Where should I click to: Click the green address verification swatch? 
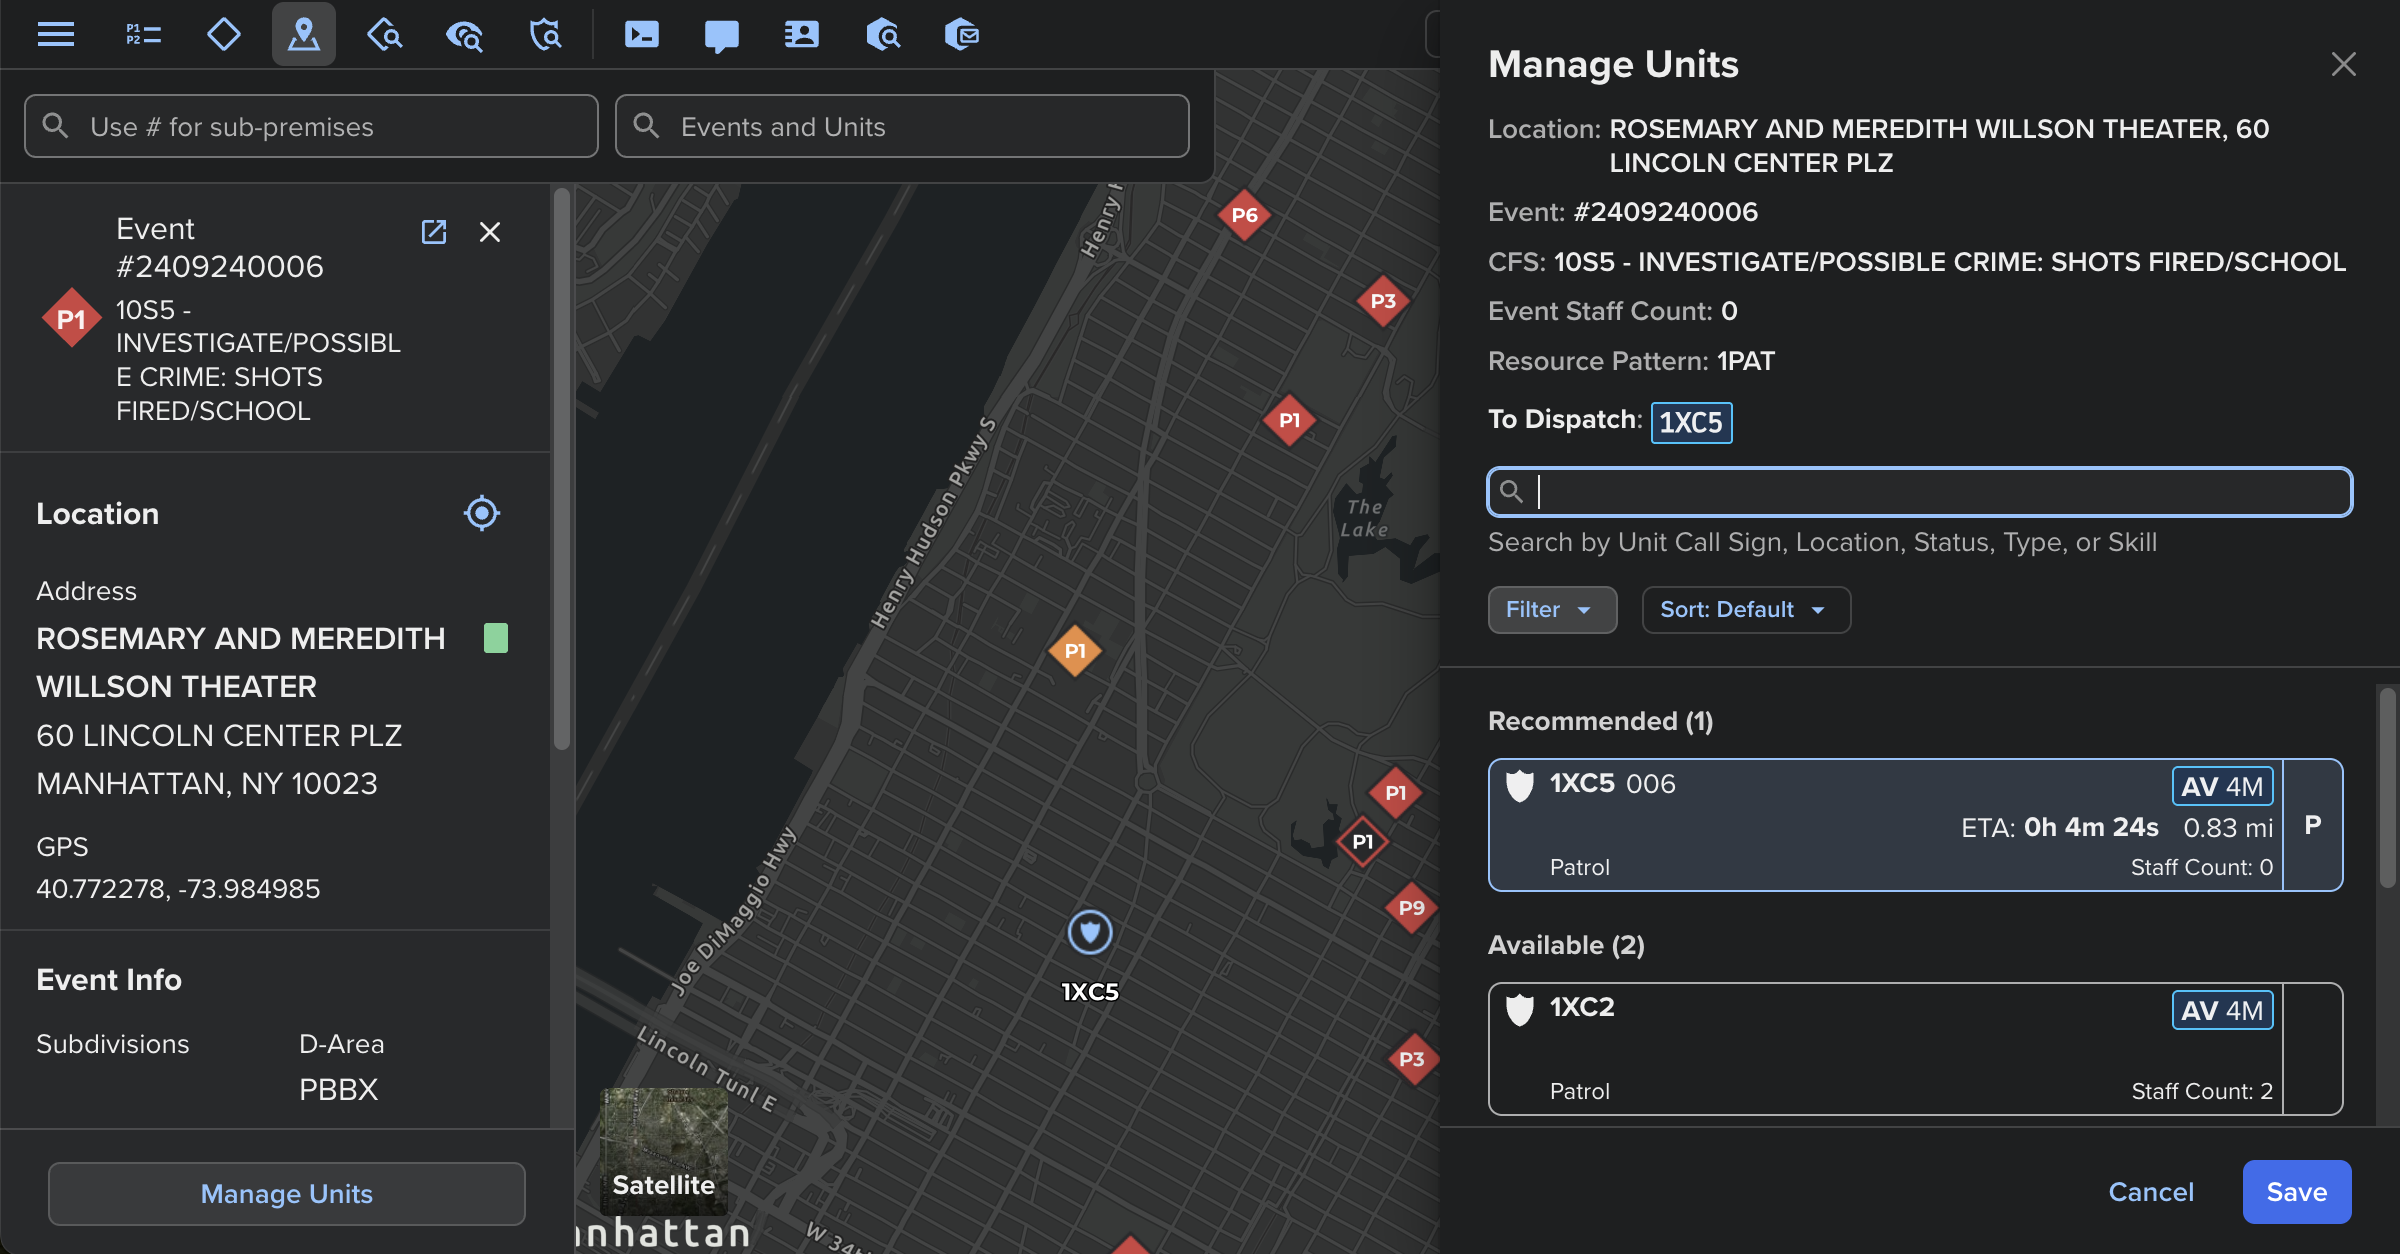496,638
